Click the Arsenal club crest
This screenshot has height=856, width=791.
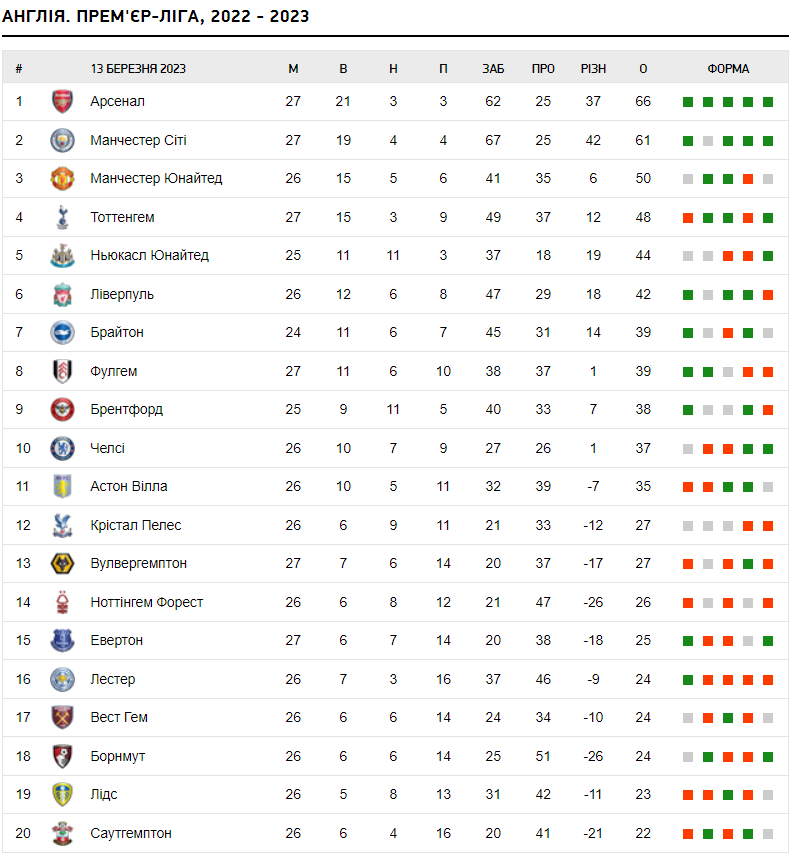(x=62, y=102)
